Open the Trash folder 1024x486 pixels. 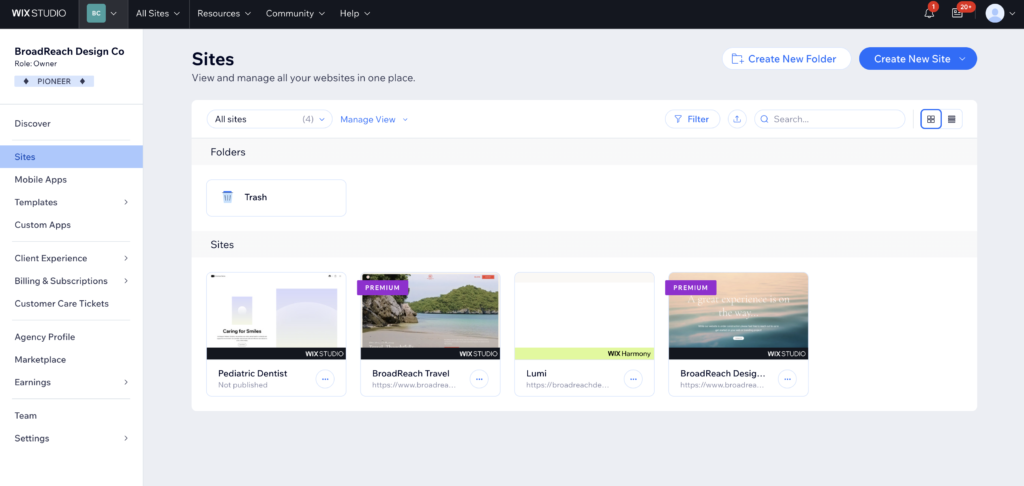[x=276, y=197]
